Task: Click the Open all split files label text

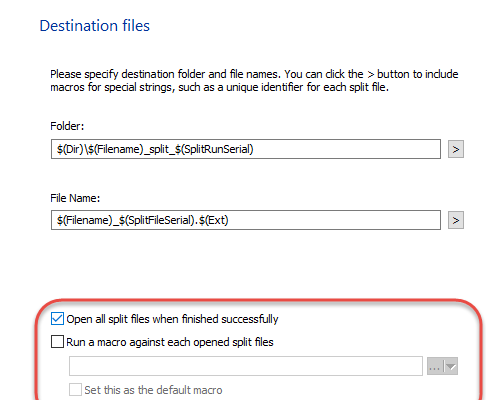Action: tap(172, 319)
